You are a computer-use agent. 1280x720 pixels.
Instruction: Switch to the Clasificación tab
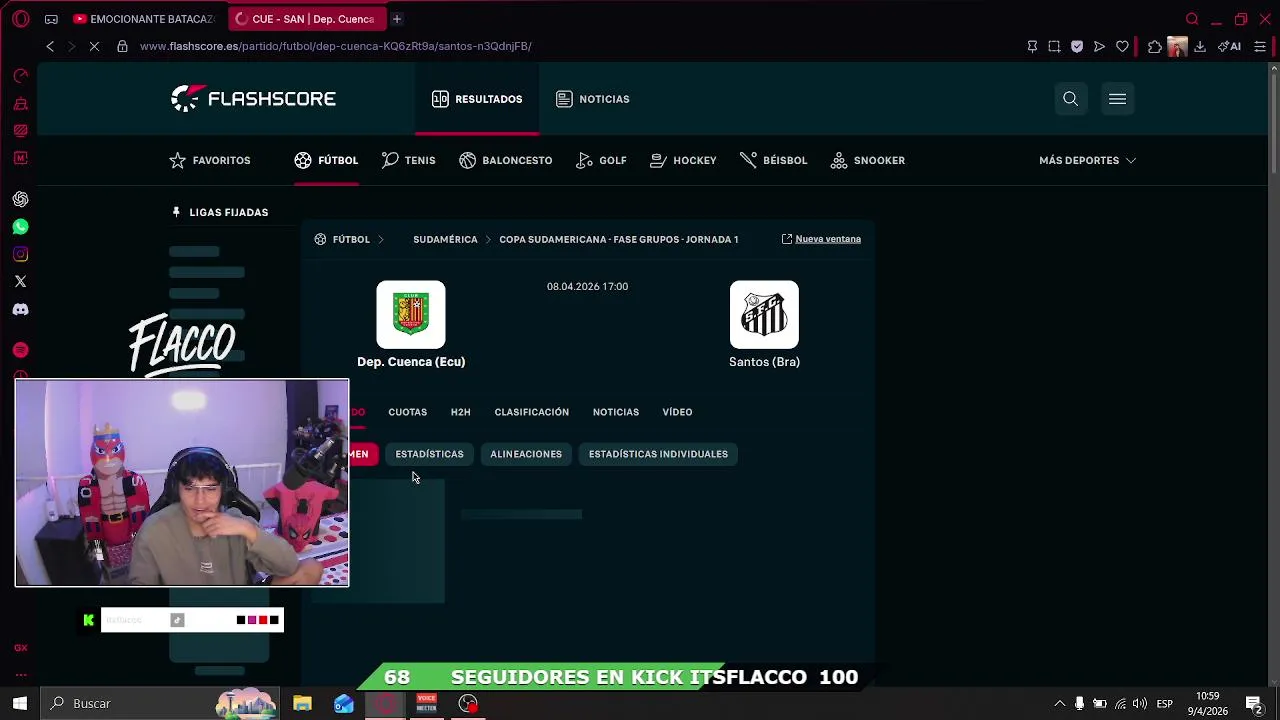[x=531, y=412]
